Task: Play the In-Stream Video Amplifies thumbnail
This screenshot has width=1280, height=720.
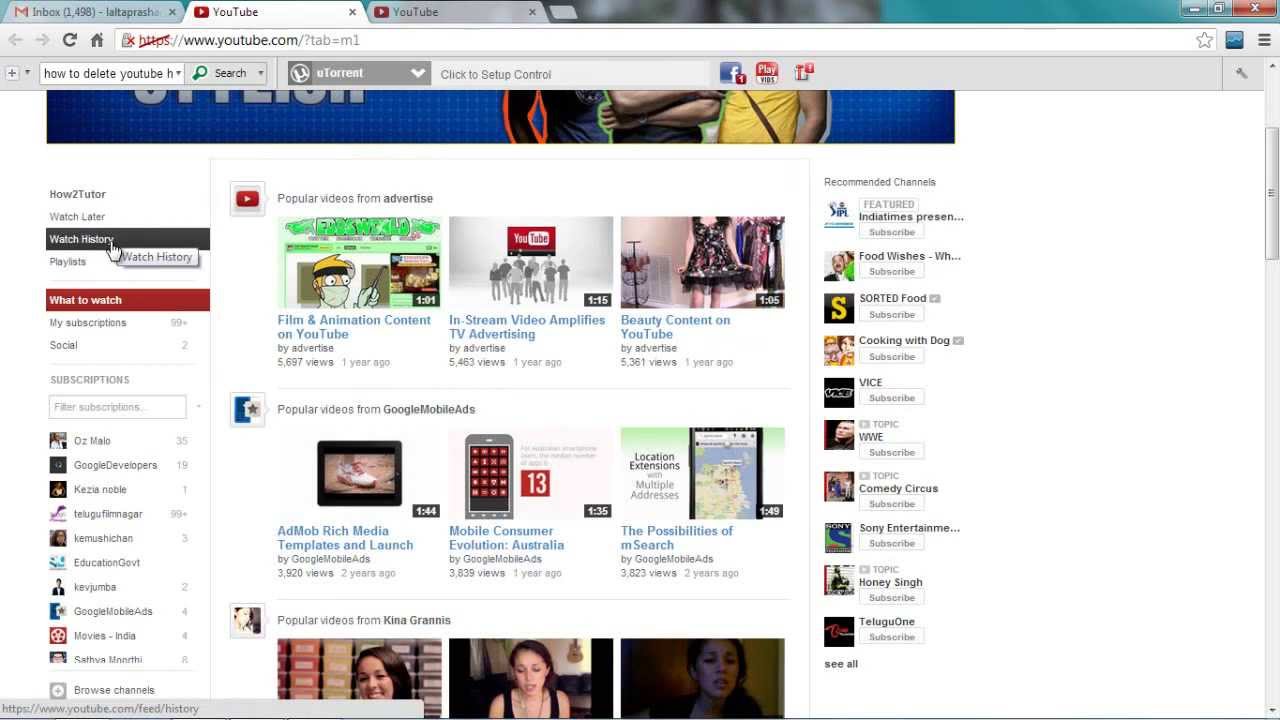Action: (x=531, y=262)
